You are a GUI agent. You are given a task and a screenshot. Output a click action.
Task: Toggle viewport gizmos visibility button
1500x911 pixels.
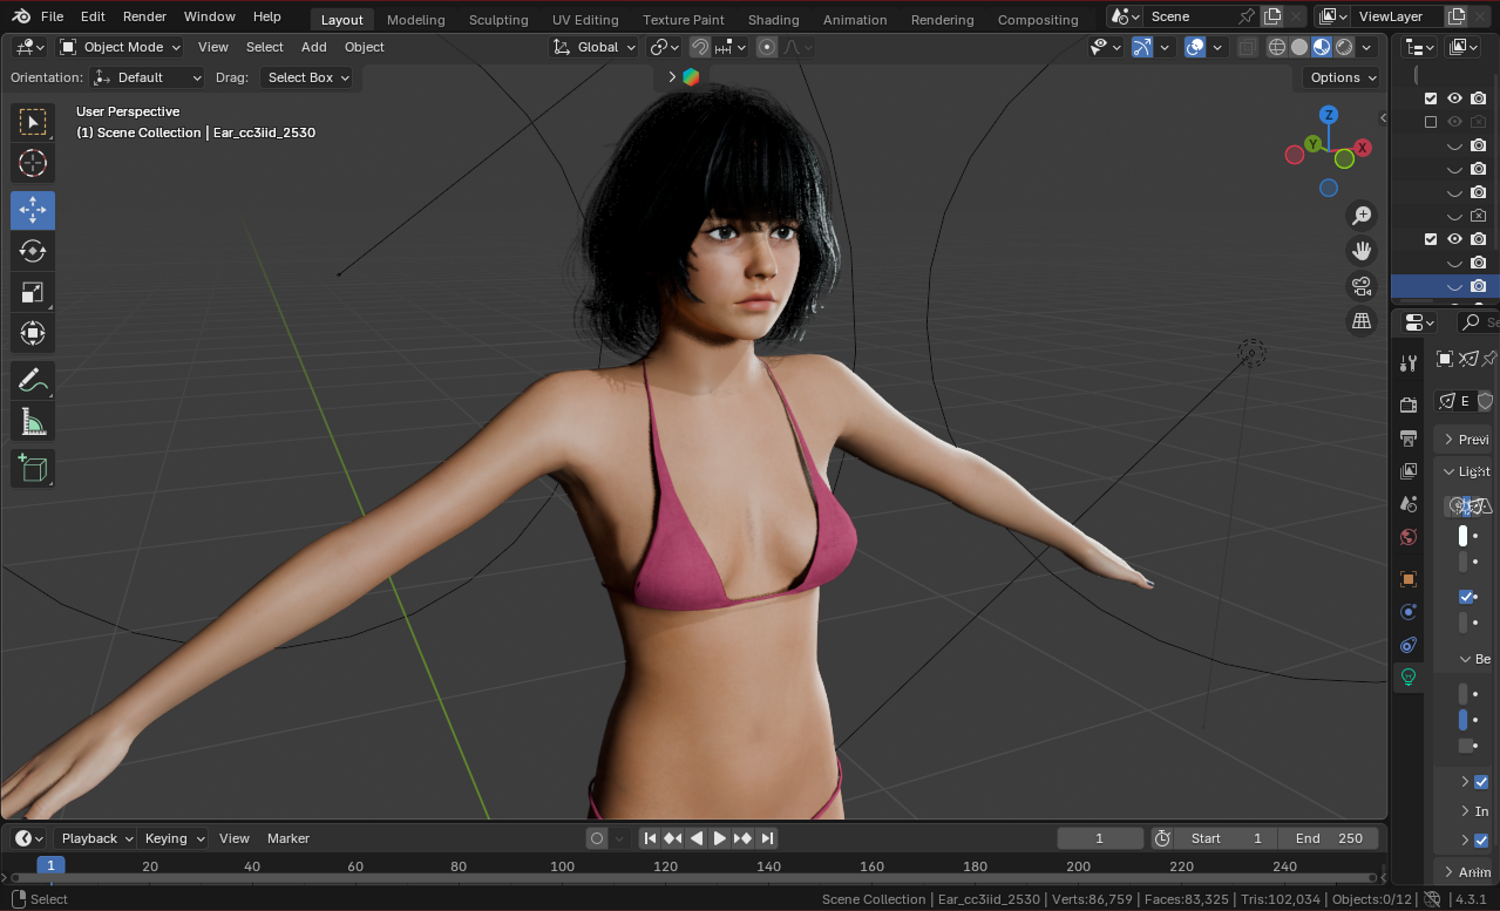[x=1141, y=47]
